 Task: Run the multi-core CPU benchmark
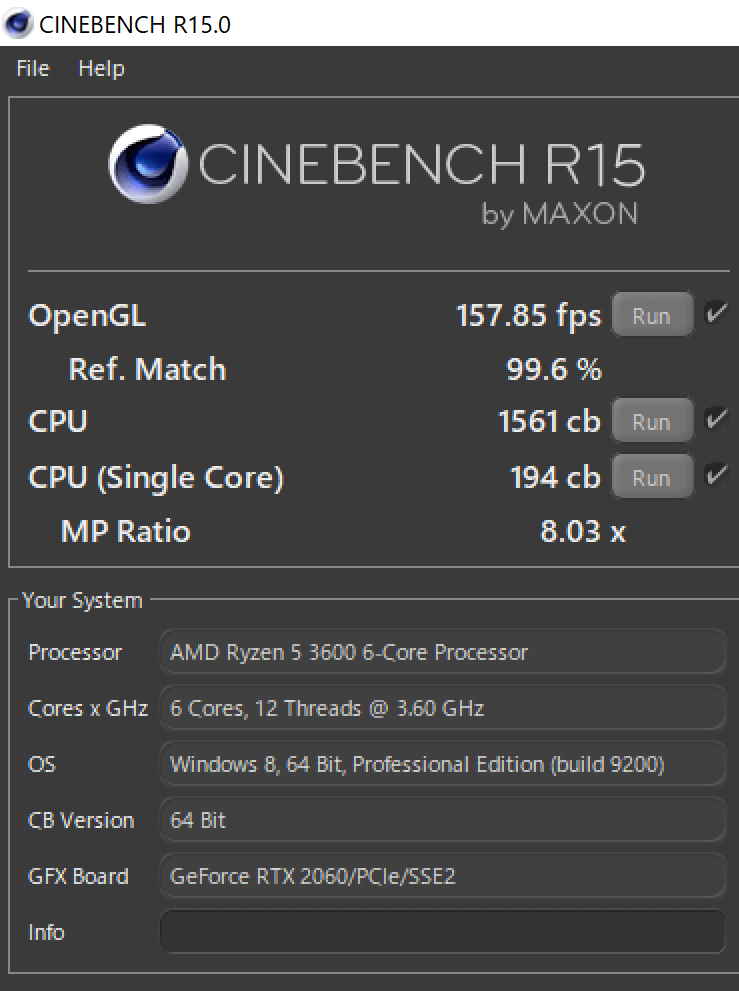point(651,422)
